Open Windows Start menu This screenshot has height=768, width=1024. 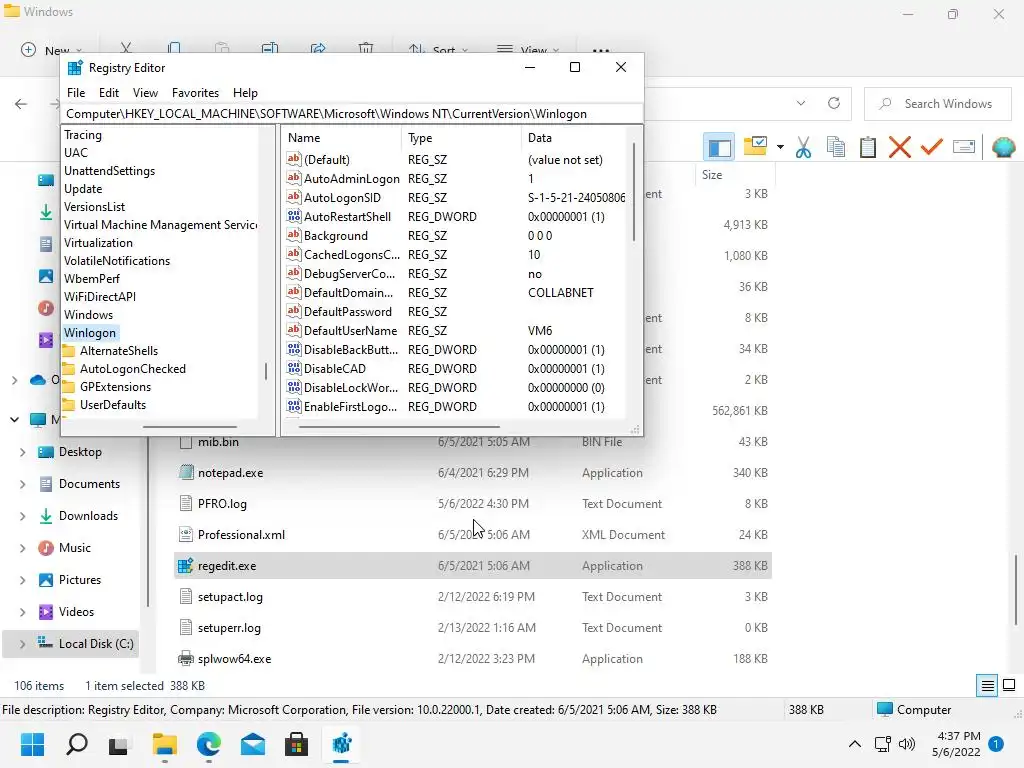[x=32, y=744]
